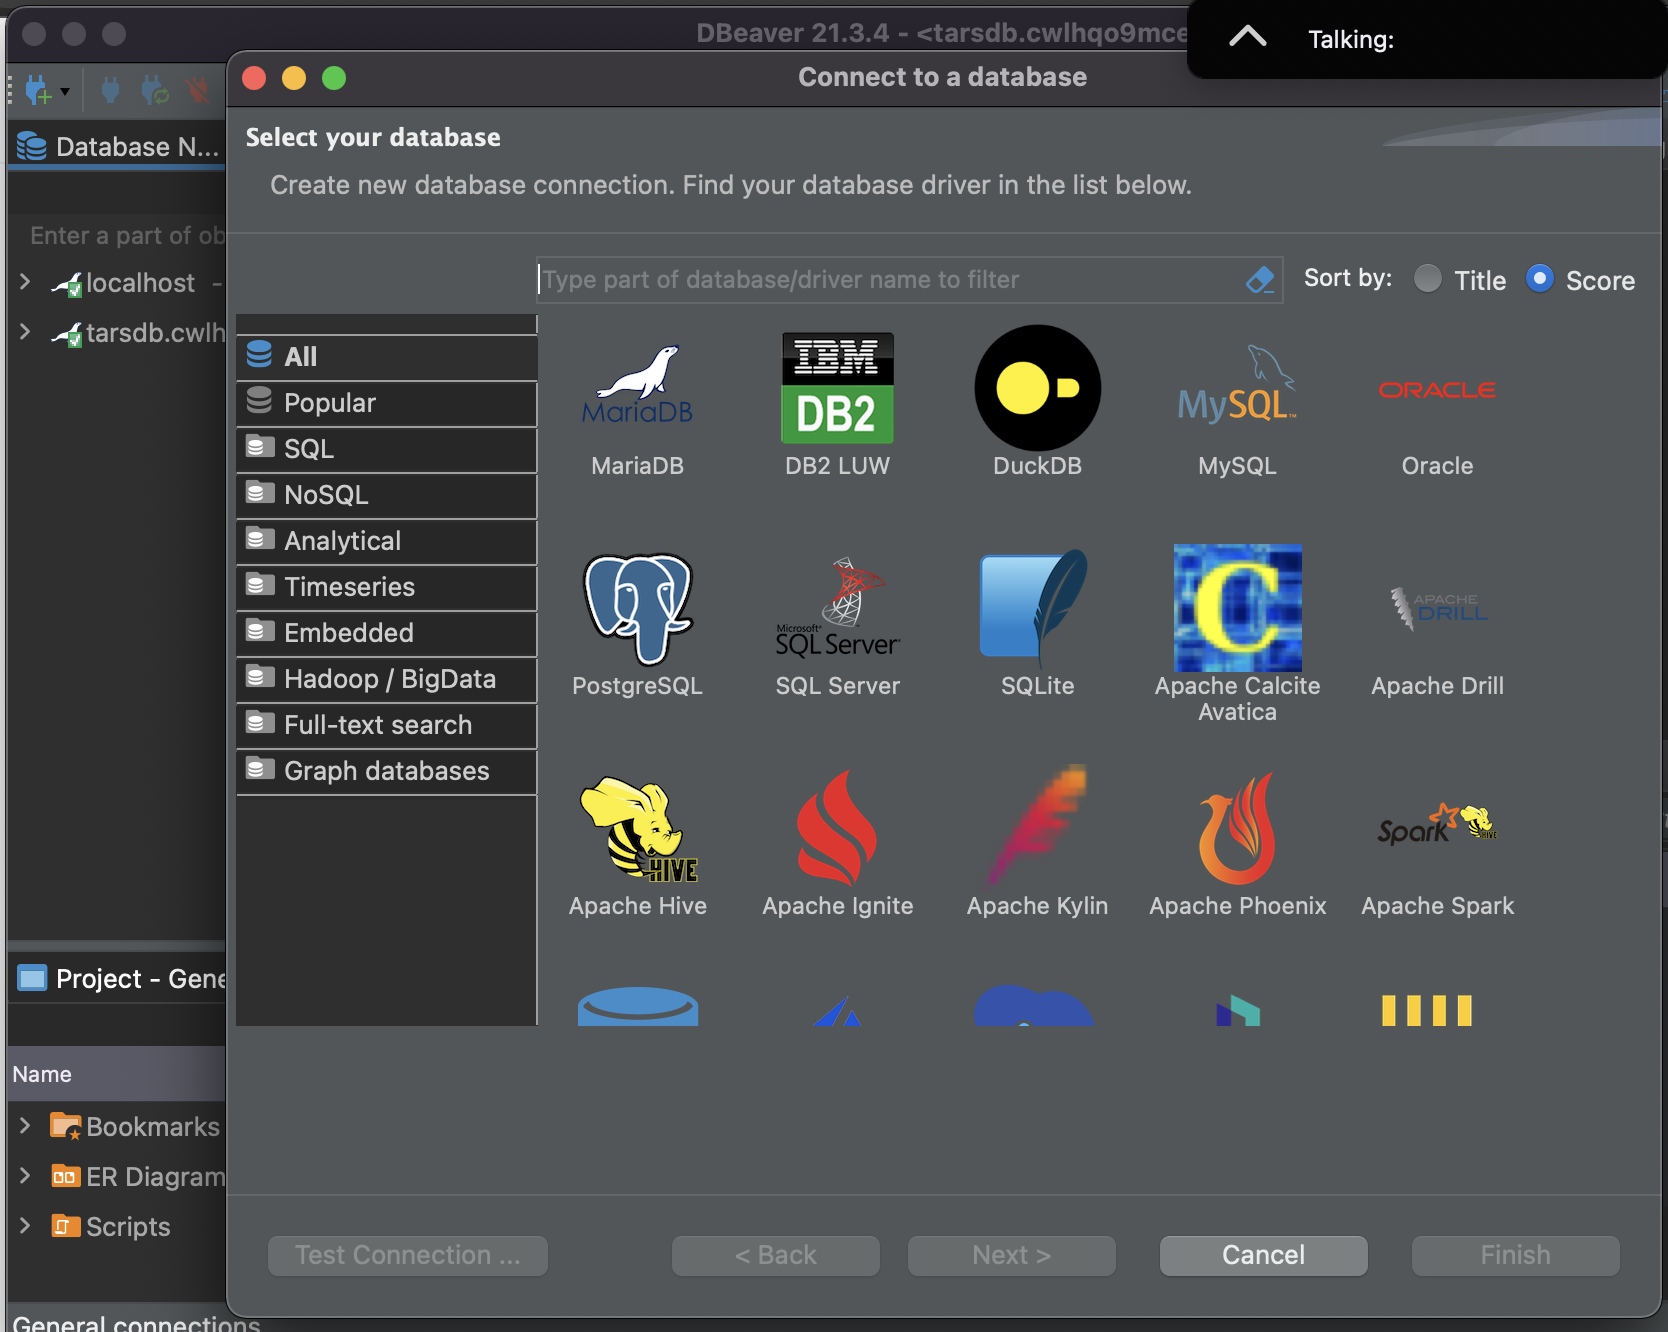Click the Finish button
This screenshot has height=1332, width=1668.
(x=1515, y=1255)
